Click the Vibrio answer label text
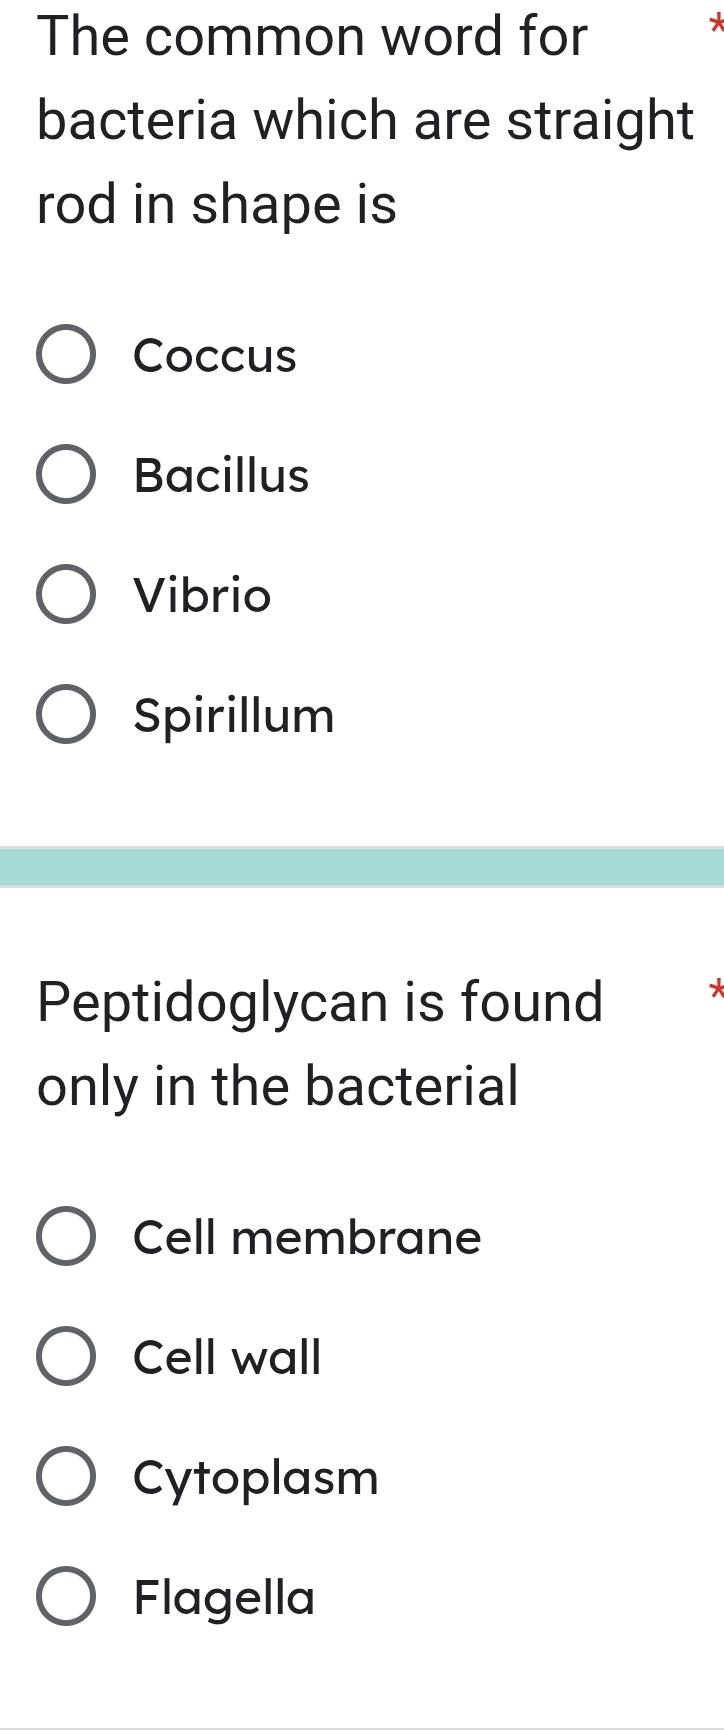This screenshot has width=724, height=1730. coord(203,595)
